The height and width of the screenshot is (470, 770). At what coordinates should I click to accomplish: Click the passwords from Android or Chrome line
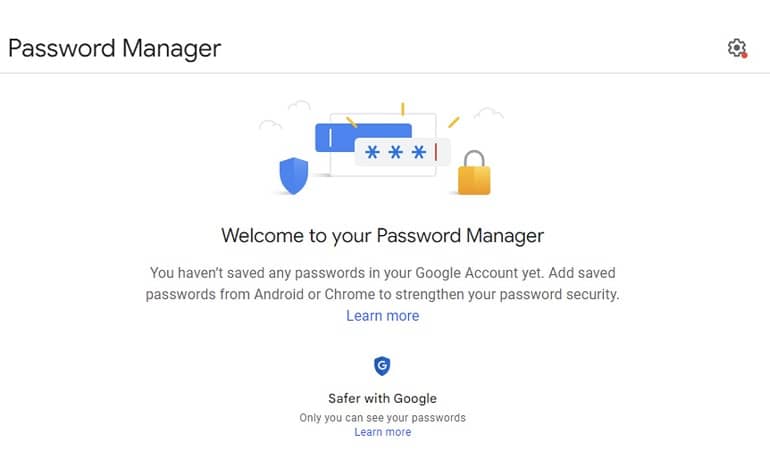[382, 294]
